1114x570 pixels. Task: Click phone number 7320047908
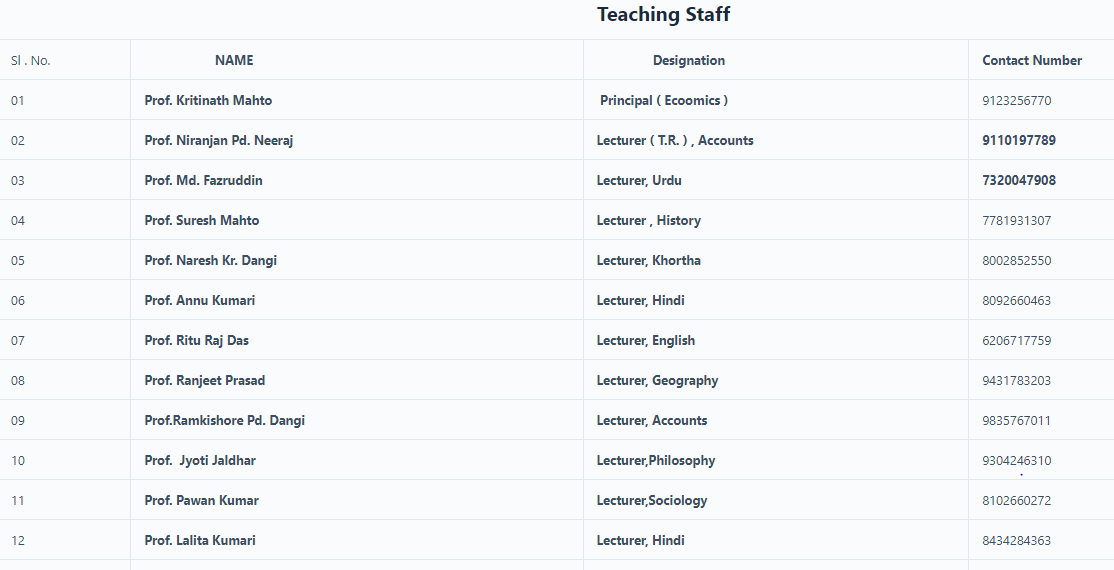(x=1019, y=180)
